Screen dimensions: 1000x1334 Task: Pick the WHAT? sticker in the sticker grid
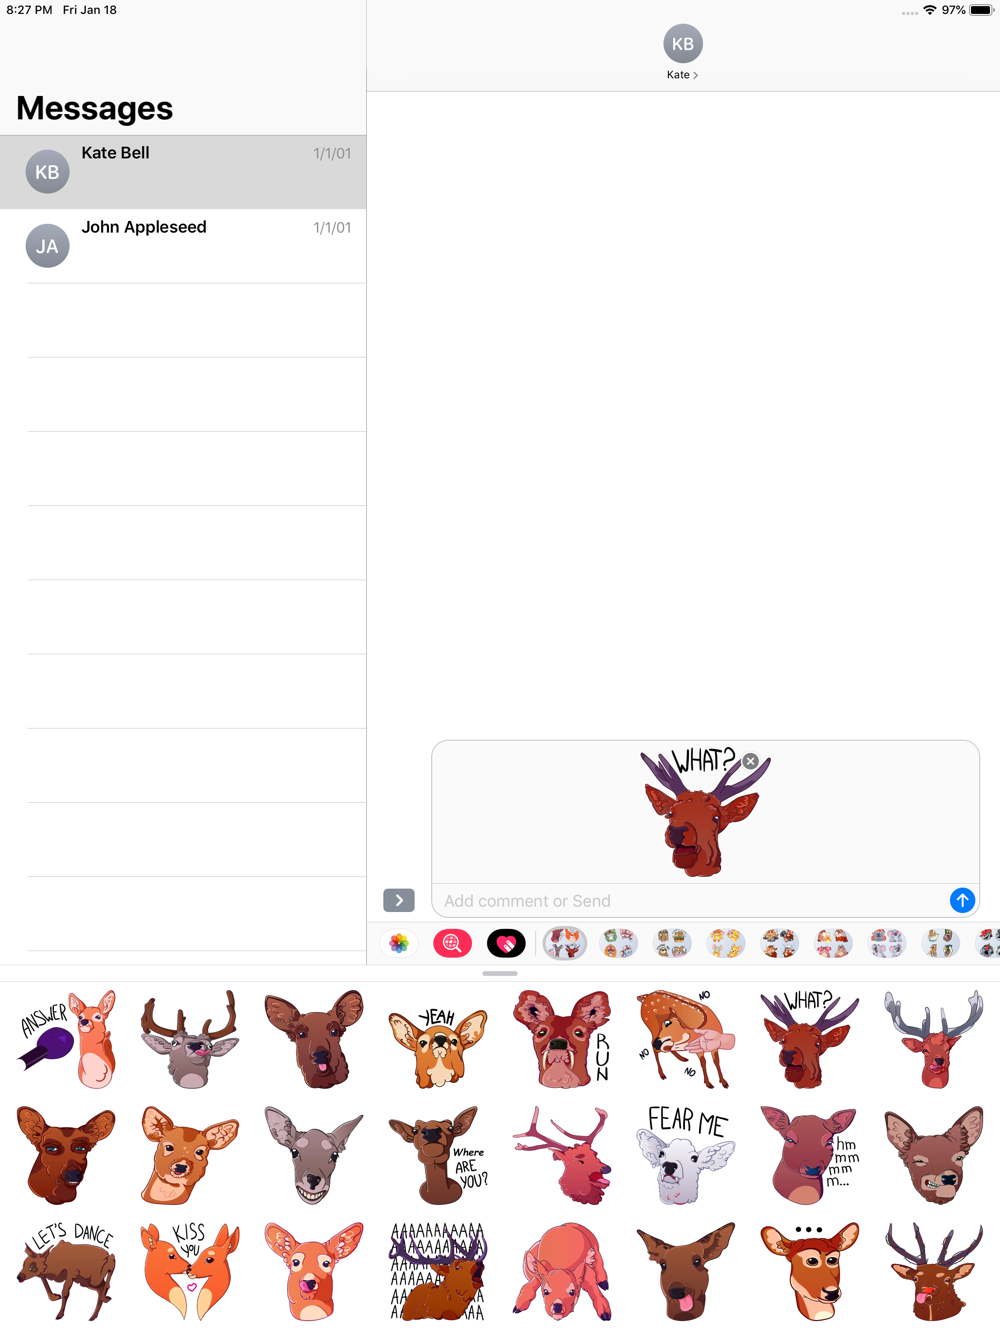tap(810, 1040)
